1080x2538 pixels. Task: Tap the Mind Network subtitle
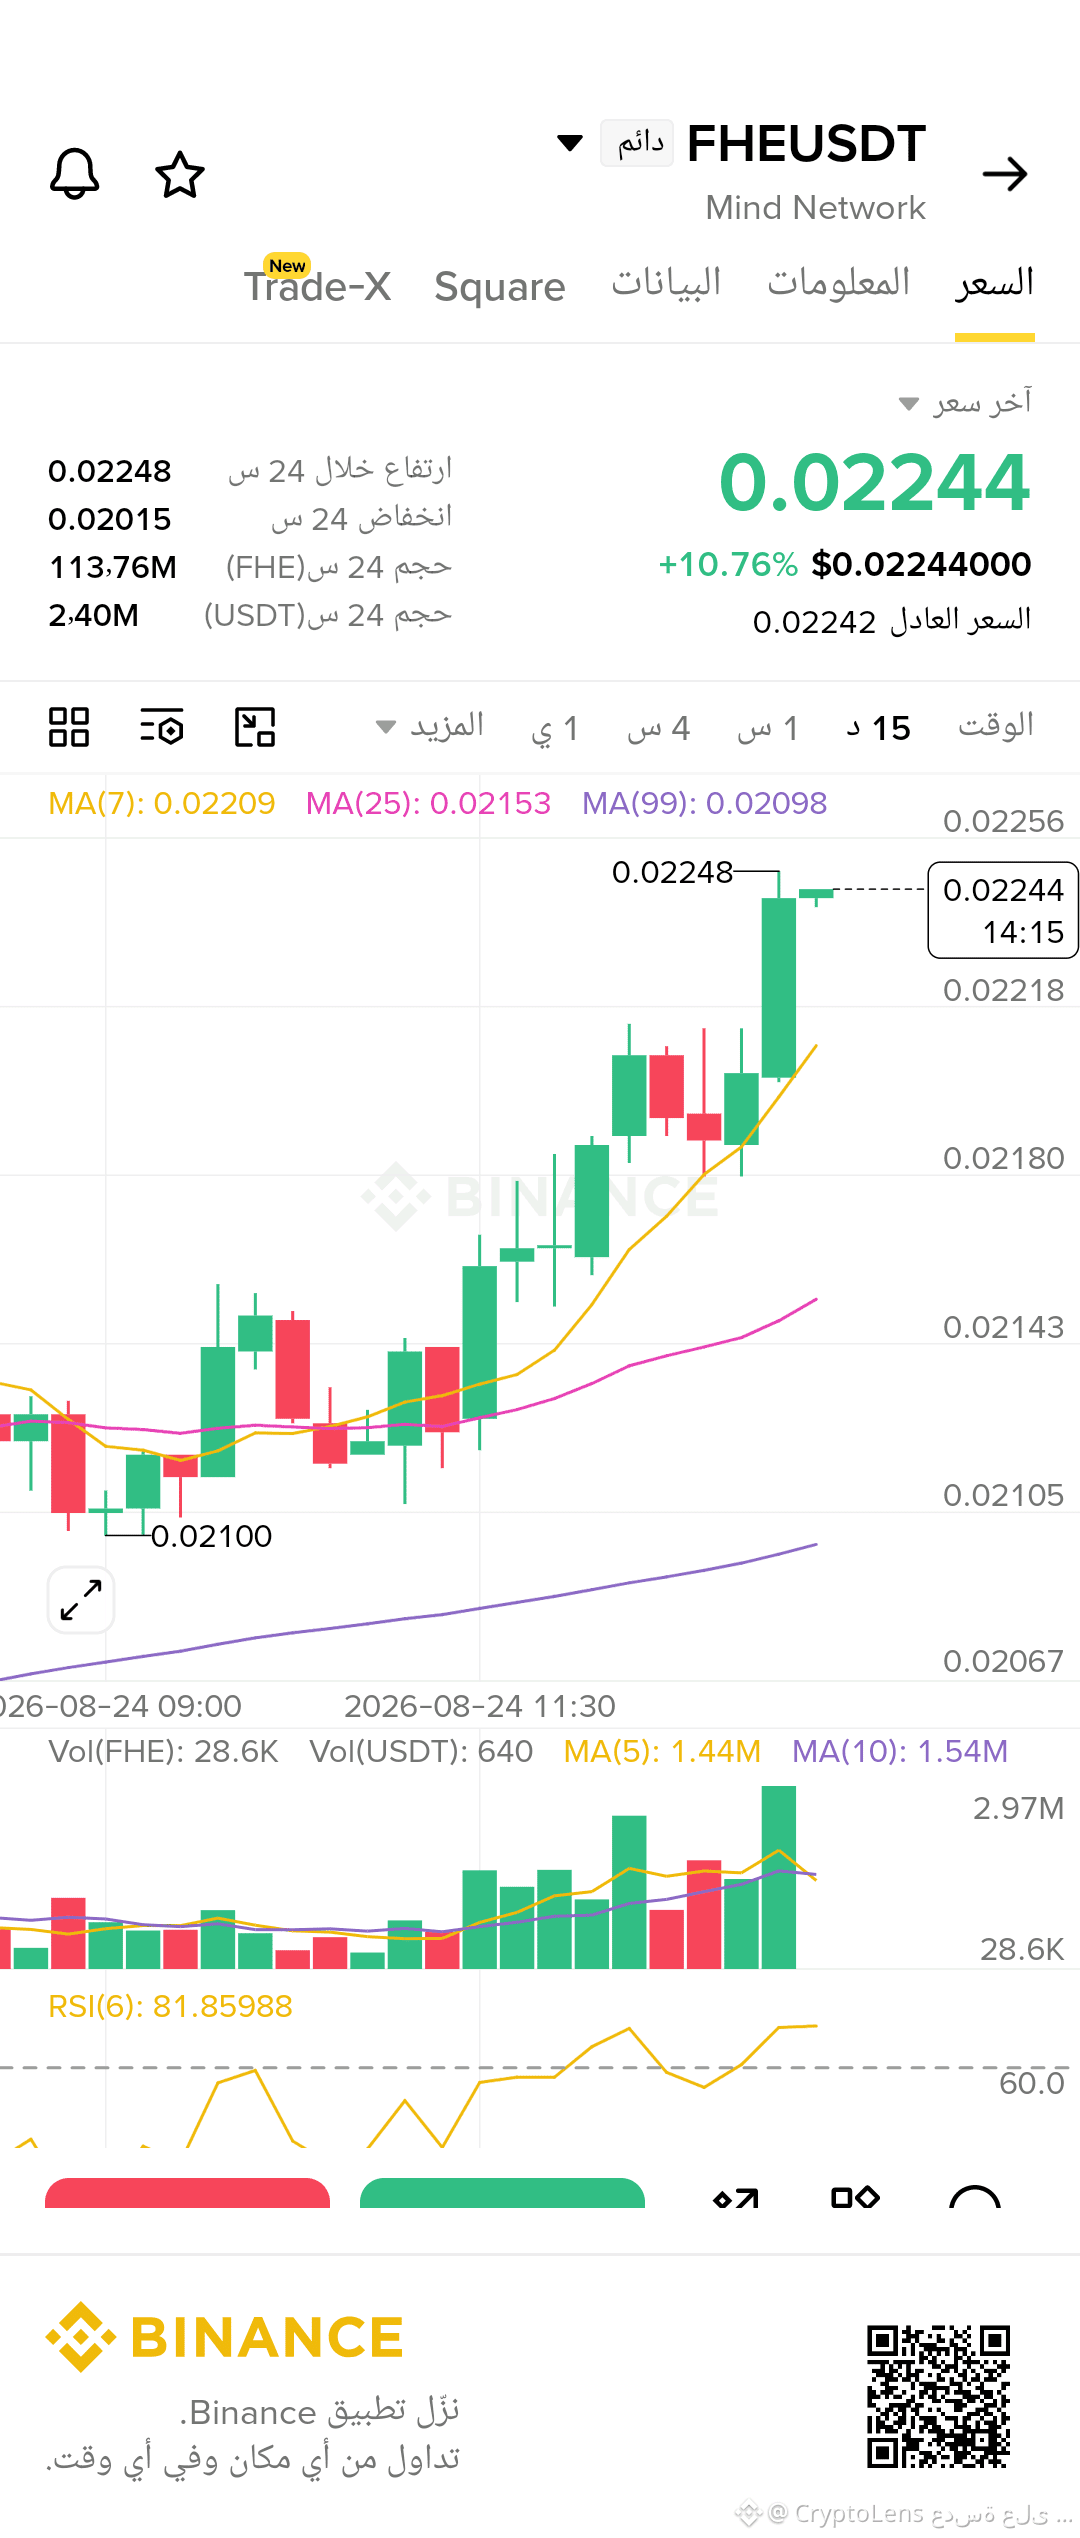[x=815, y=208]
